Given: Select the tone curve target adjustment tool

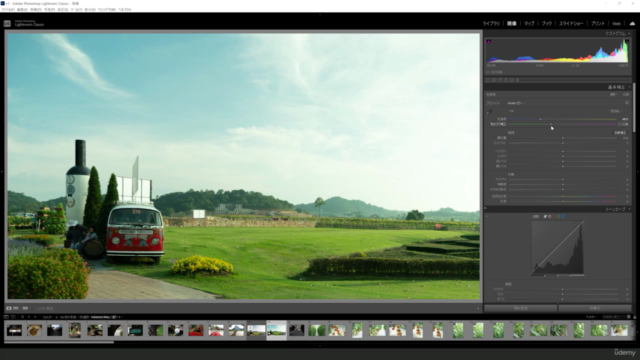Looking at the screenshot, I should [487, 216].
